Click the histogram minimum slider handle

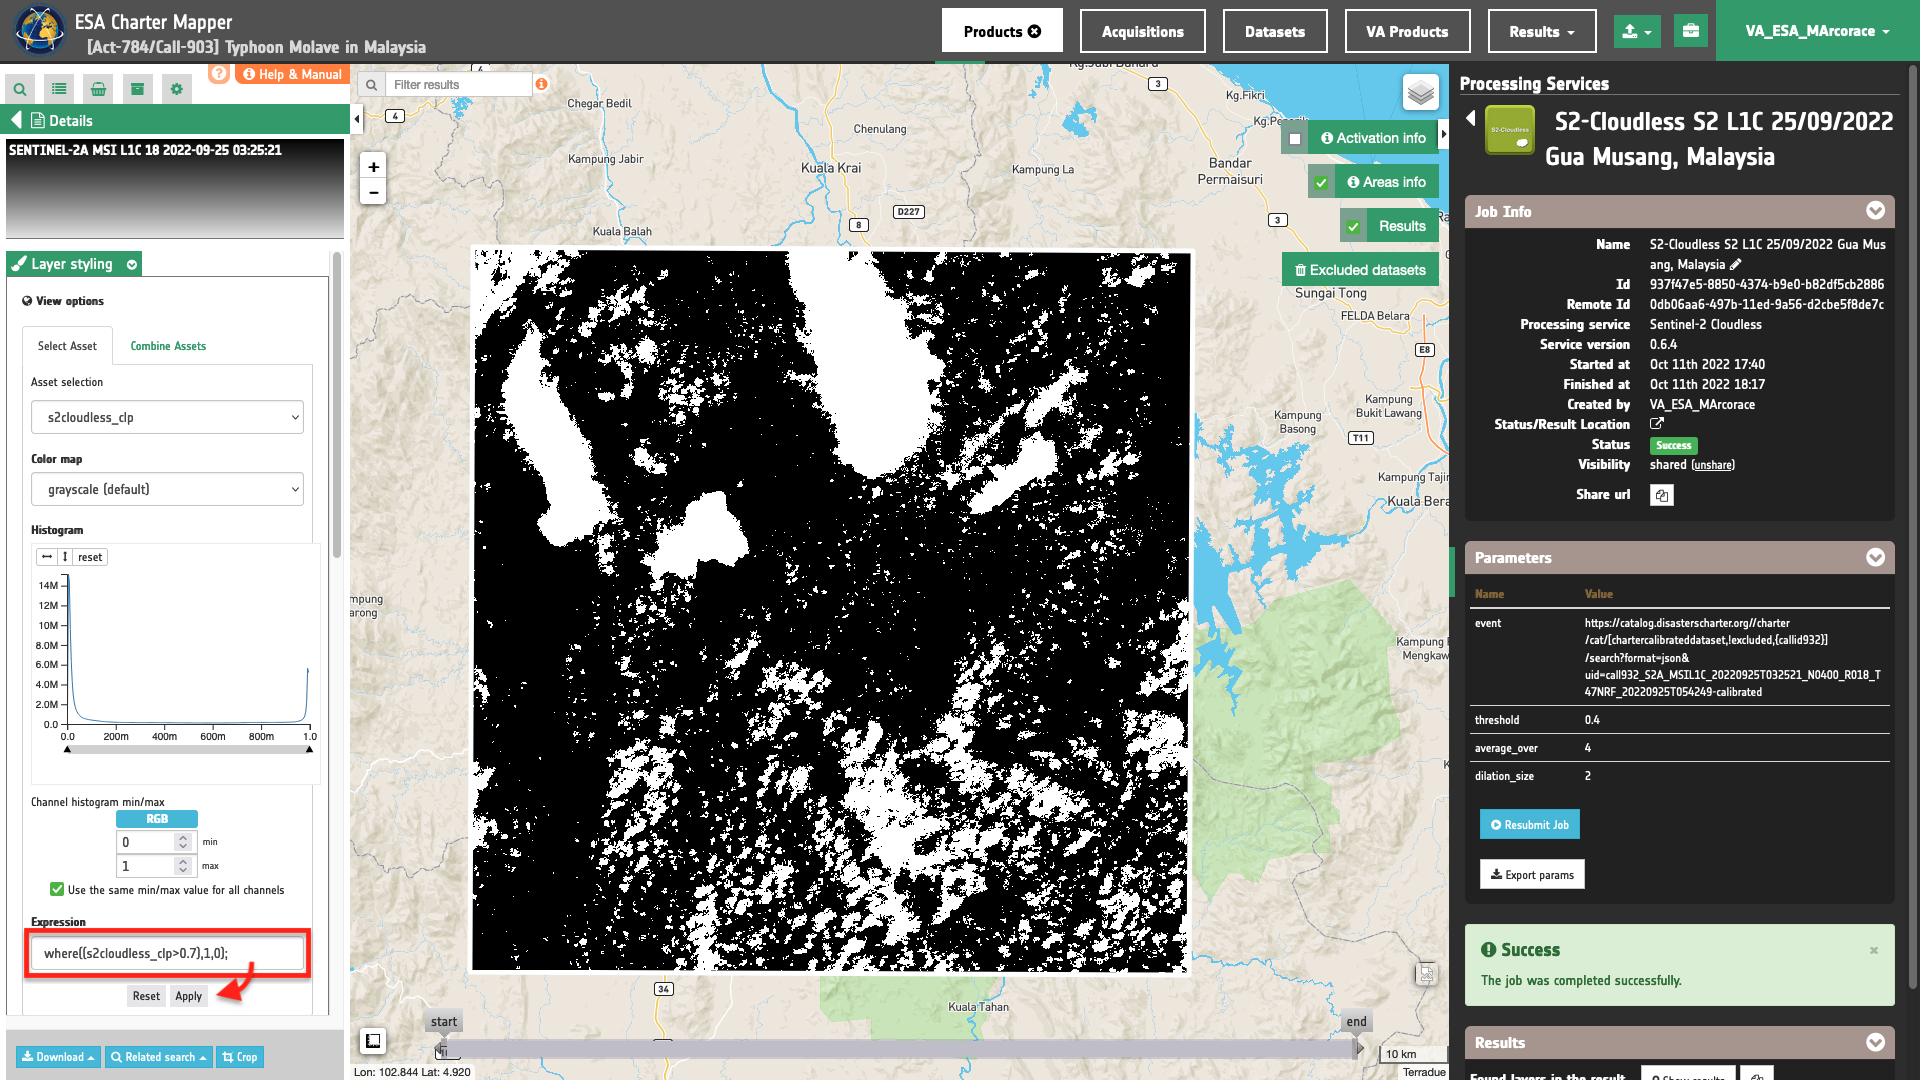pos(67,749)
